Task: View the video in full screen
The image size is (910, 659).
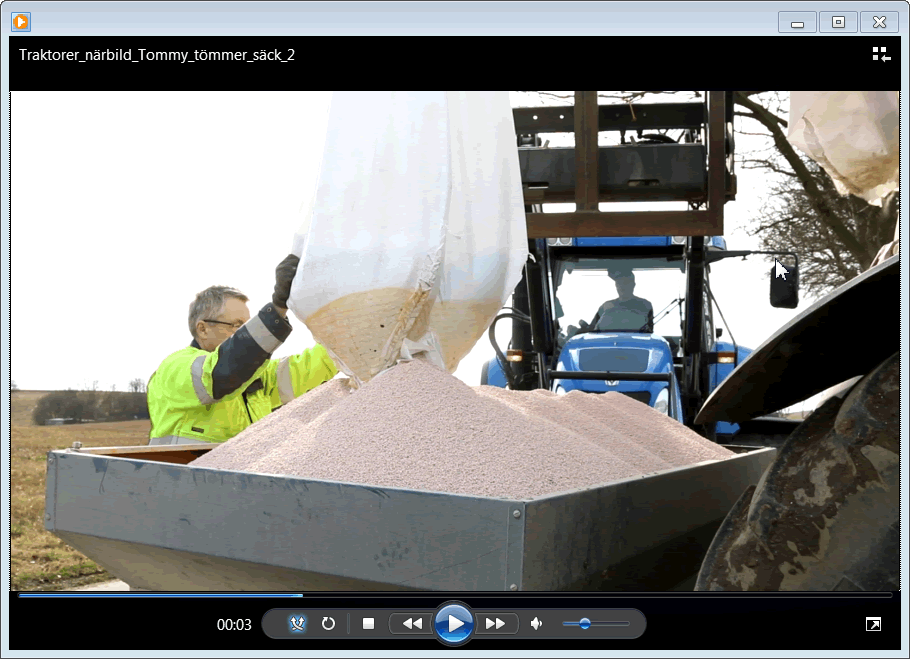Action: [873, 624]
